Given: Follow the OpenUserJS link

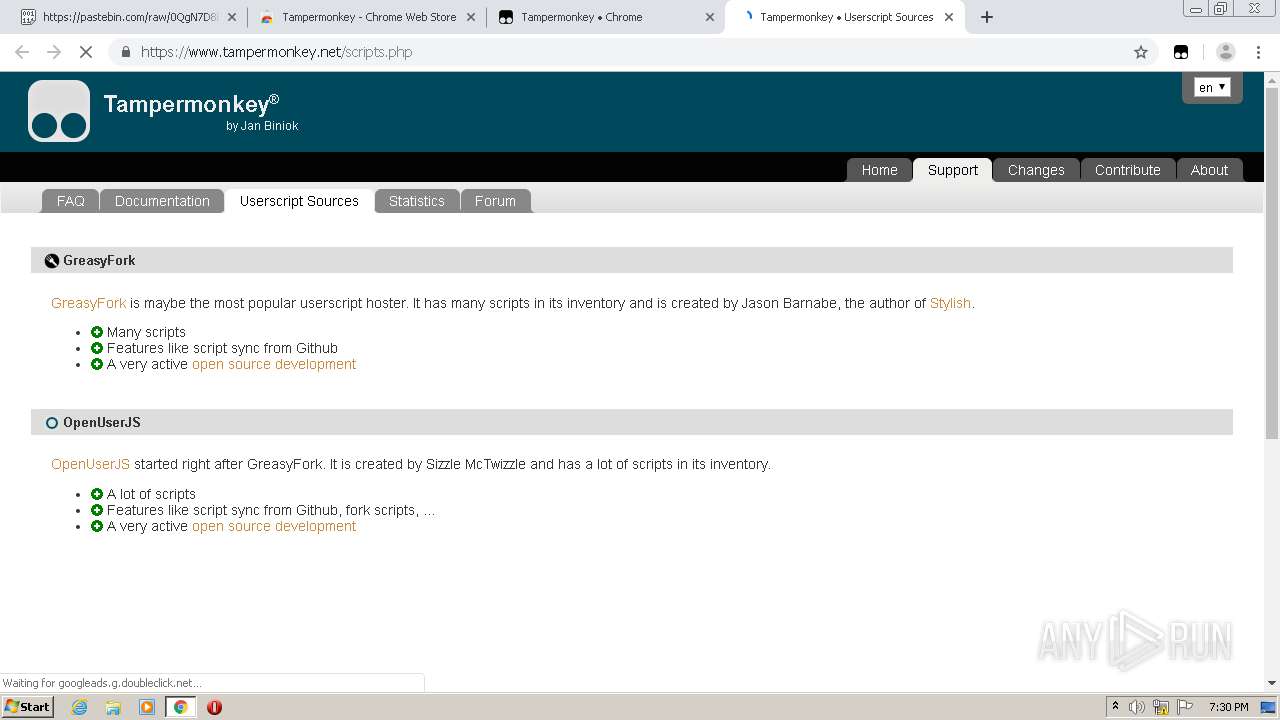Looking at the screenshot, I should click(90, 464).
